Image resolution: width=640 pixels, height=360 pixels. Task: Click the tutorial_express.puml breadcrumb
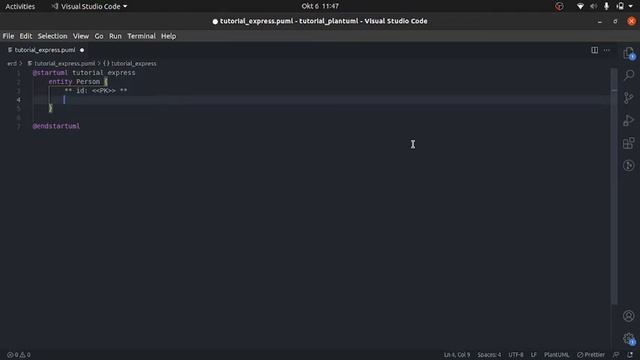coord(61,64)
